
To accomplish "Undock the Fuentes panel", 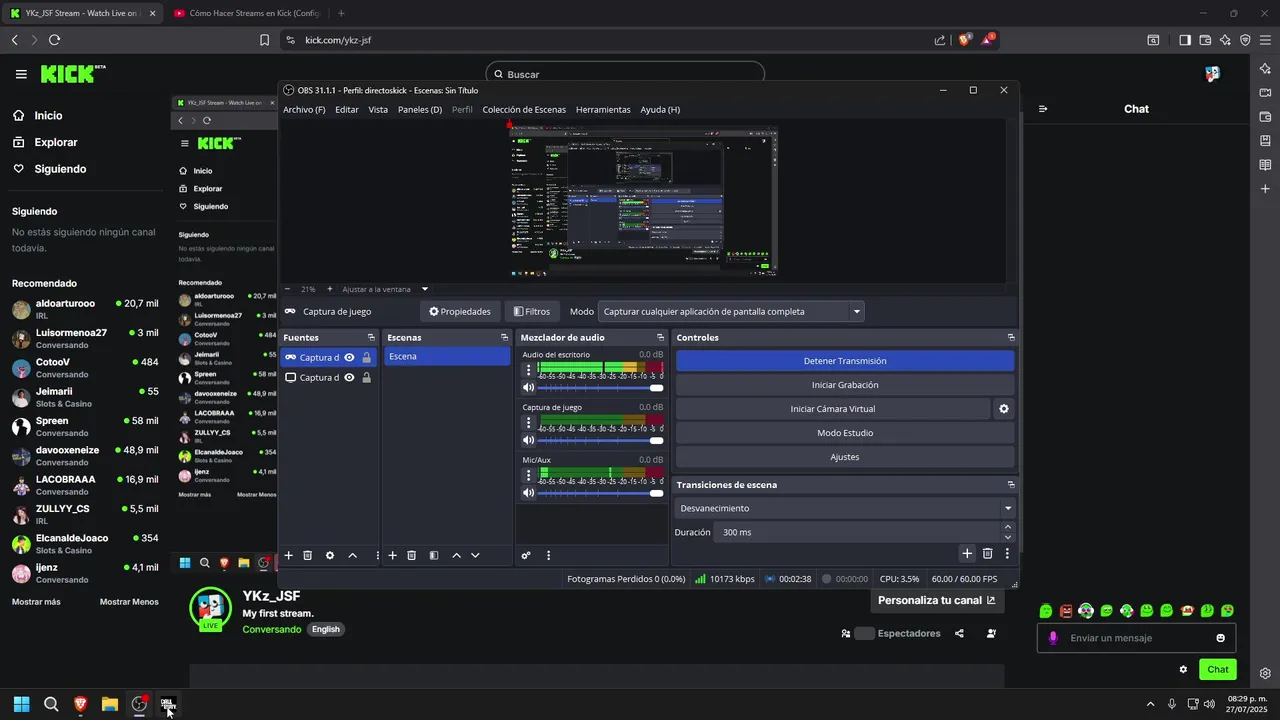I will (x=371, y=338).
